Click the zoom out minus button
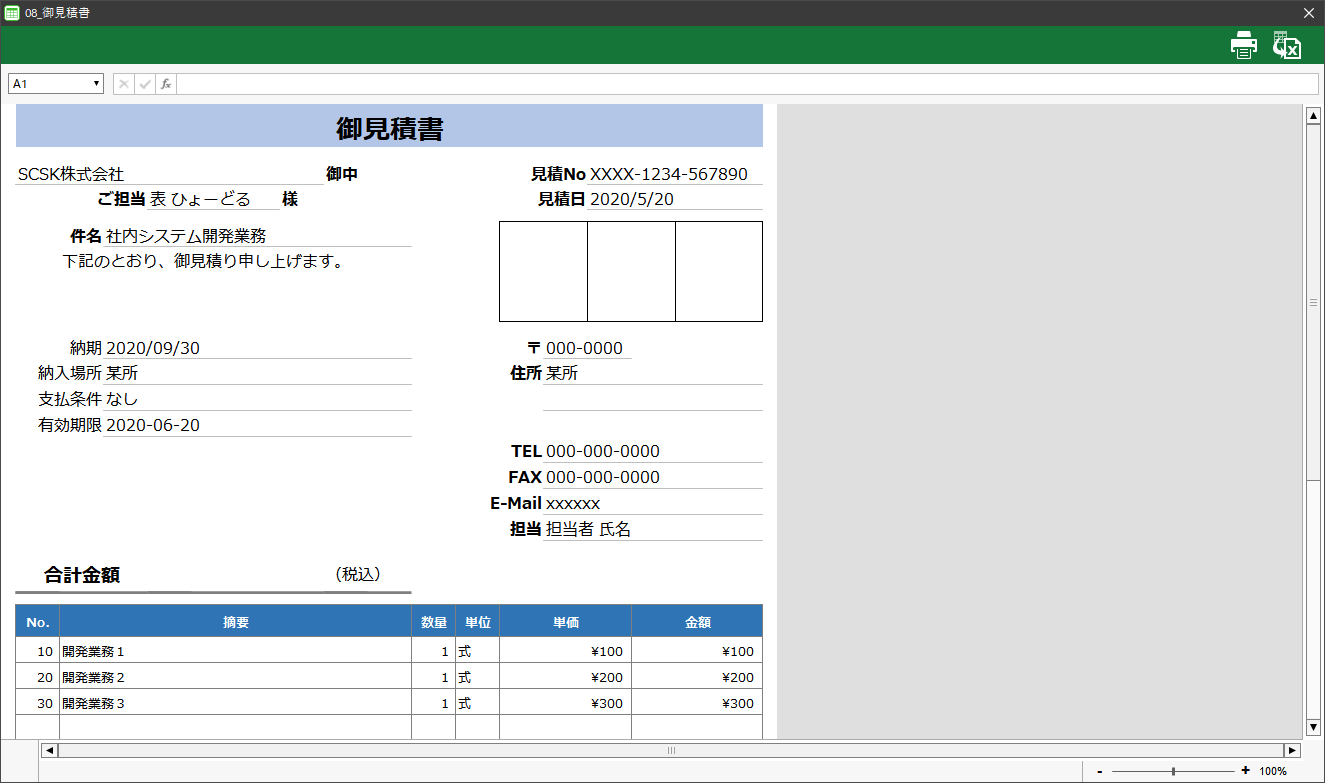This screenshot has height=783, width=1325. click(1100, 771)
